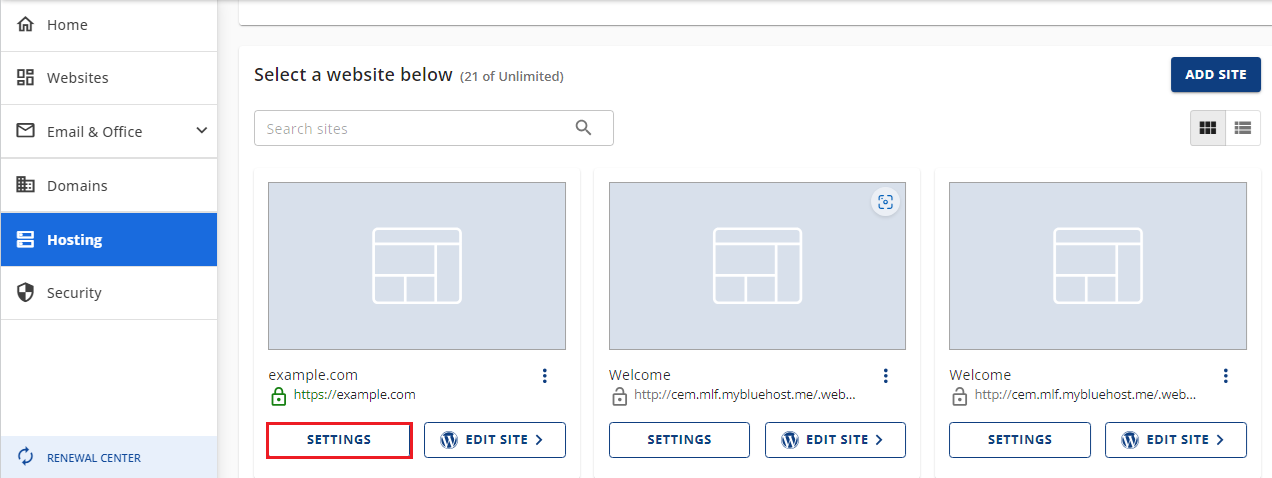Switch to grid view

click(1207, 128)
